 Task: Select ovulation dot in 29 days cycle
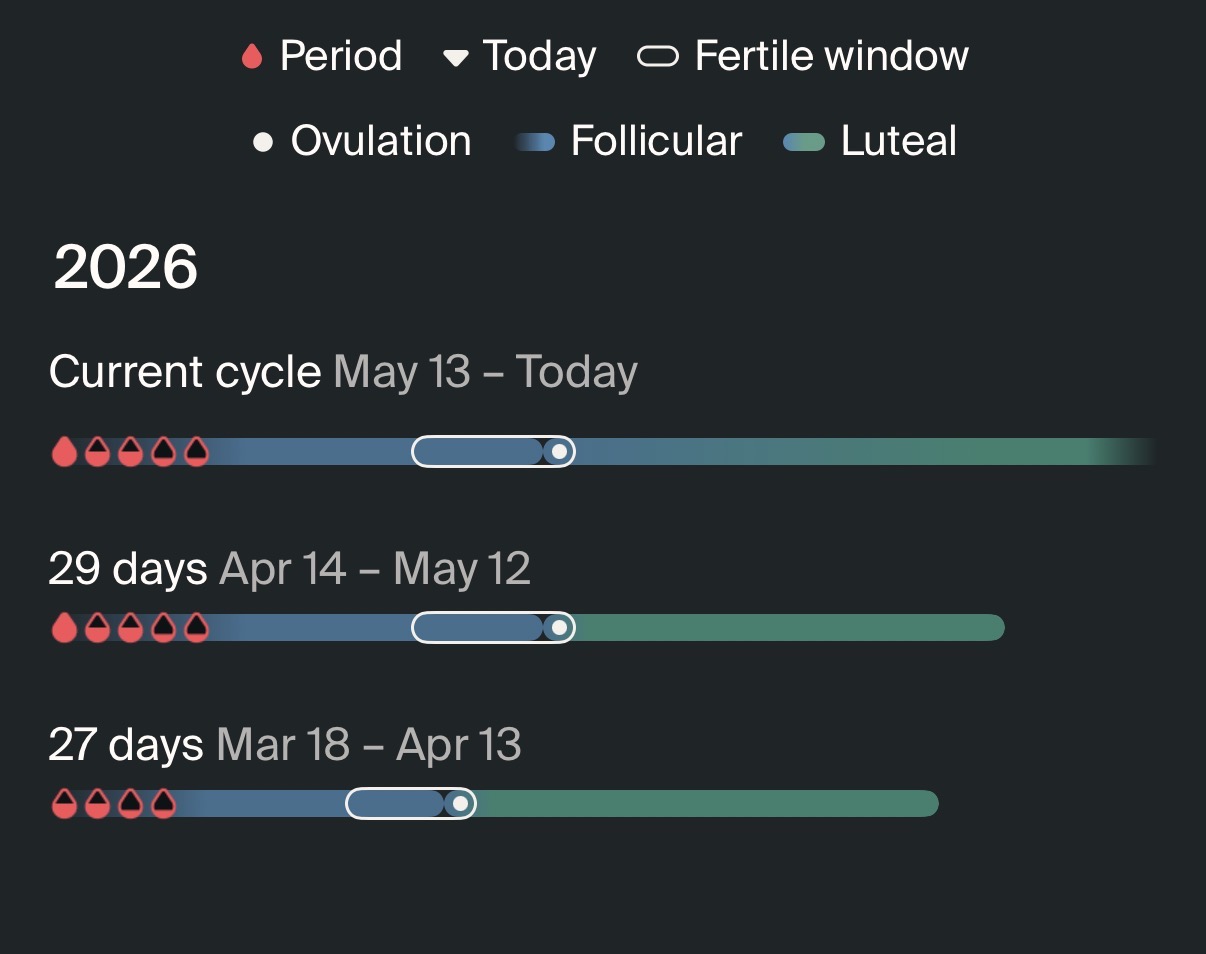[x=560, y=628]
